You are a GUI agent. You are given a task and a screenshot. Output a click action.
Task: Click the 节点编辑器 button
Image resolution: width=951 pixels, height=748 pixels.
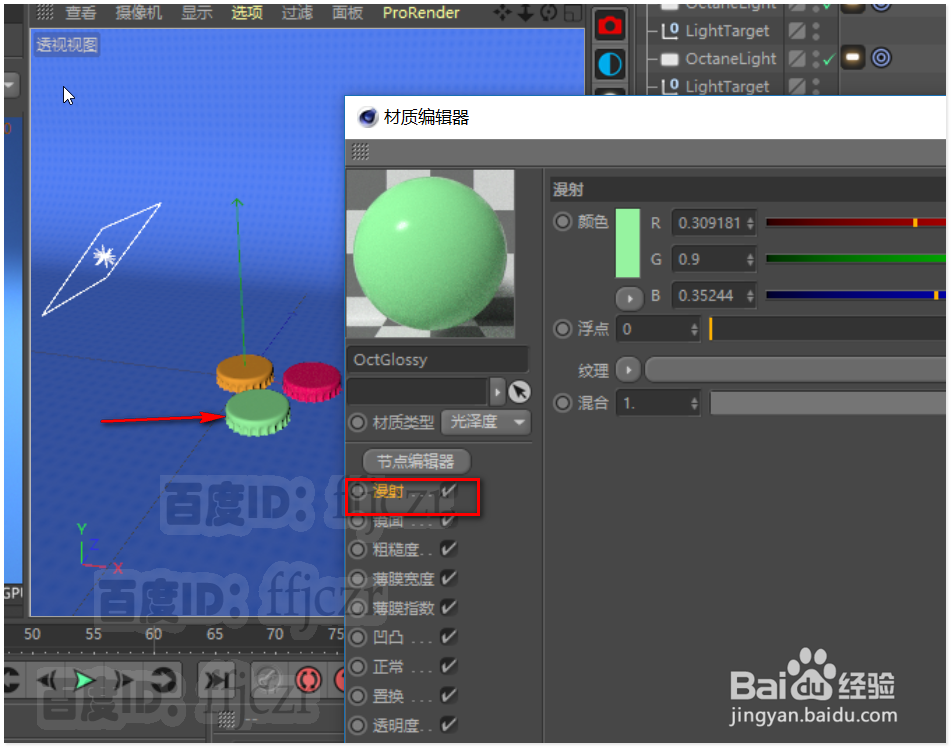415,462
